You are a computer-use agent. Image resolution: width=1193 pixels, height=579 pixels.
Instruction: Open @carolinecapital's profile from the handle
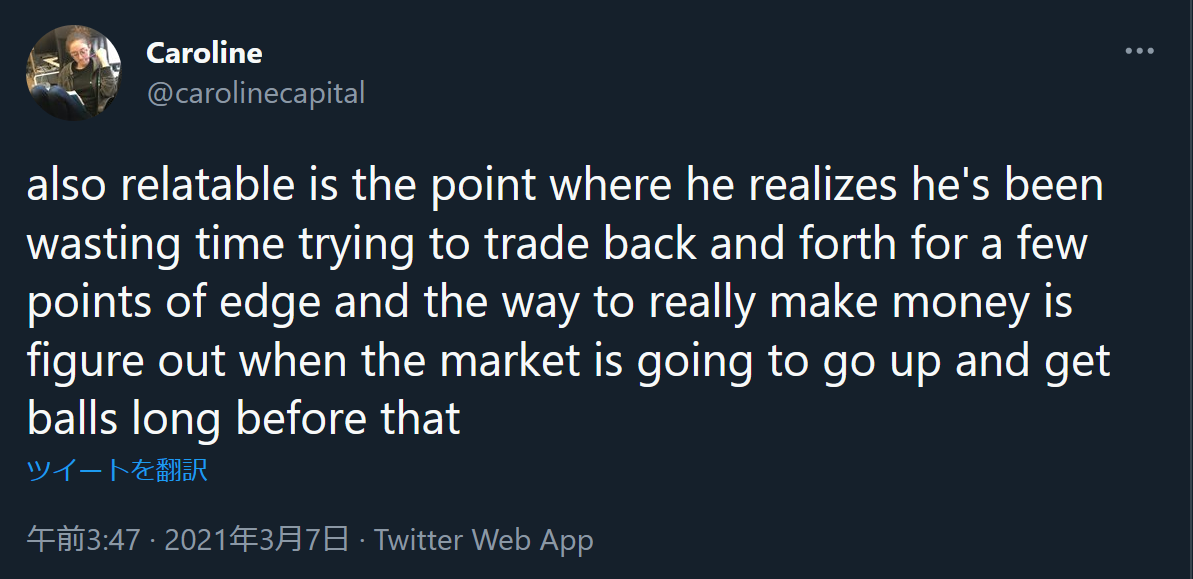[x=256, y=93]
